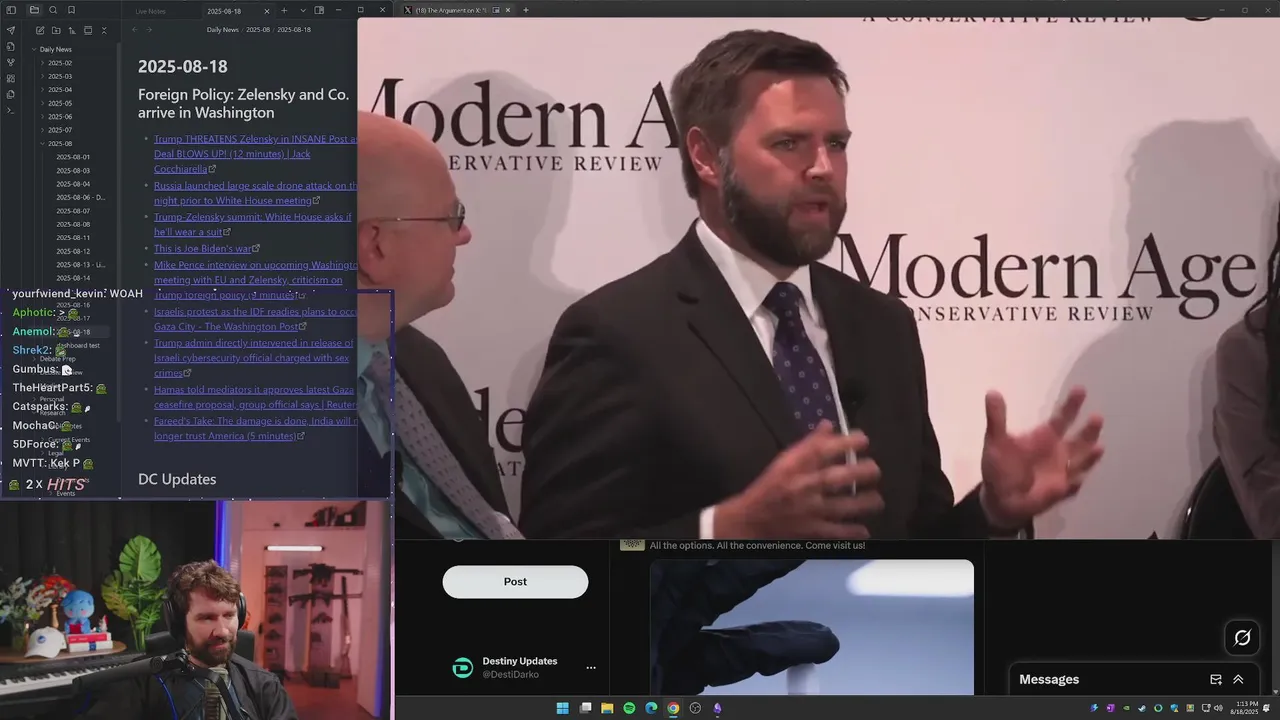This screenshot has height=720, width=1280.
Task: Open the Grok floating button
Action: [1242, 637]
